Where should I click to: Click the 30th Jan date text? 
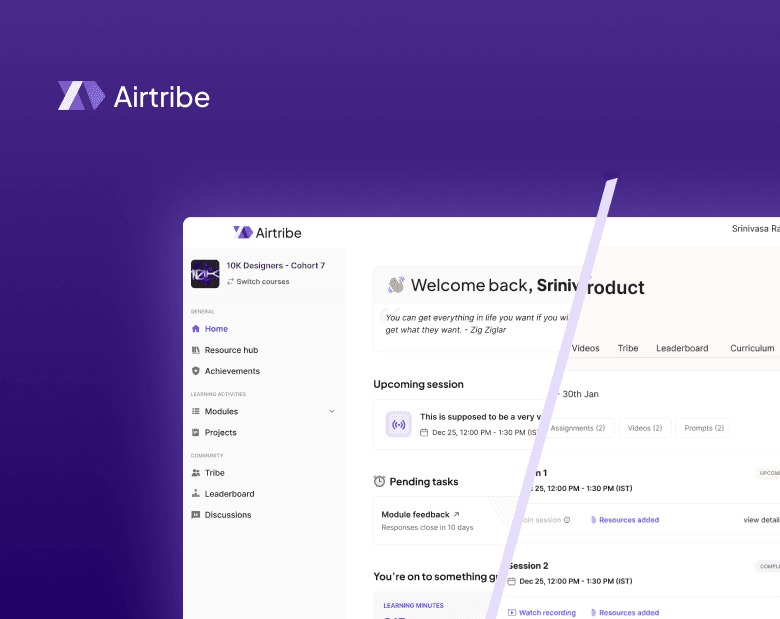[580, 394]
